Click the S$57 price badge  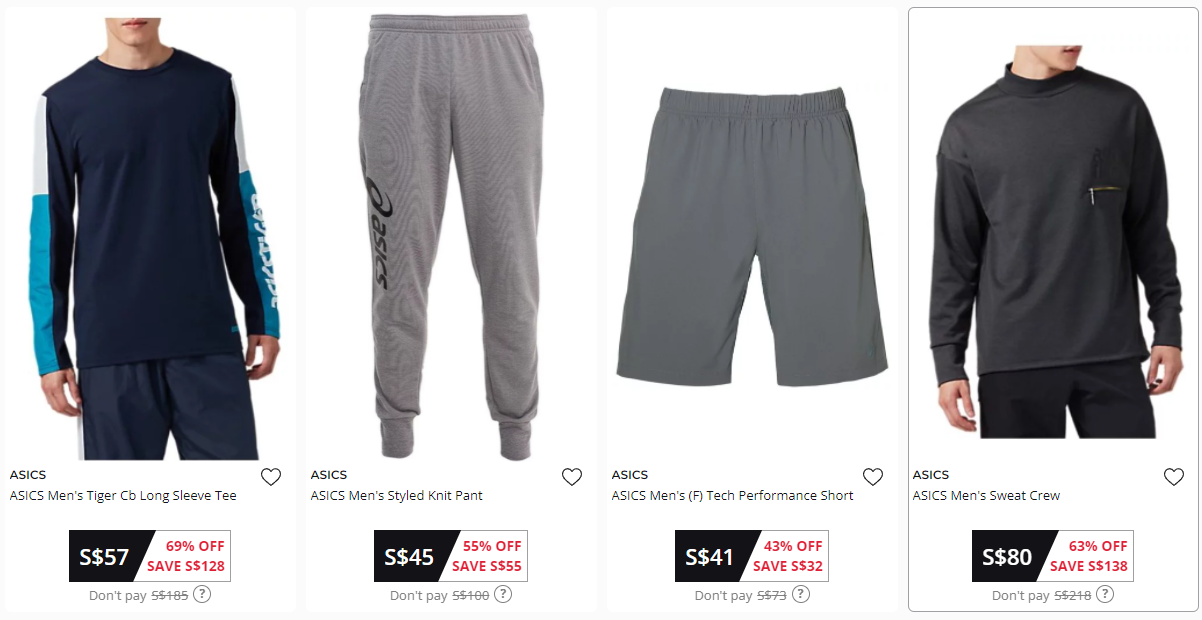click(x=150, y=556)
